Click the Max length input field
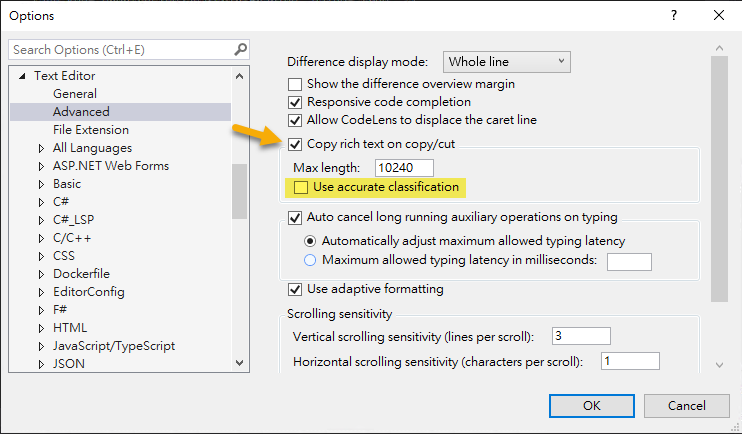 405,167
